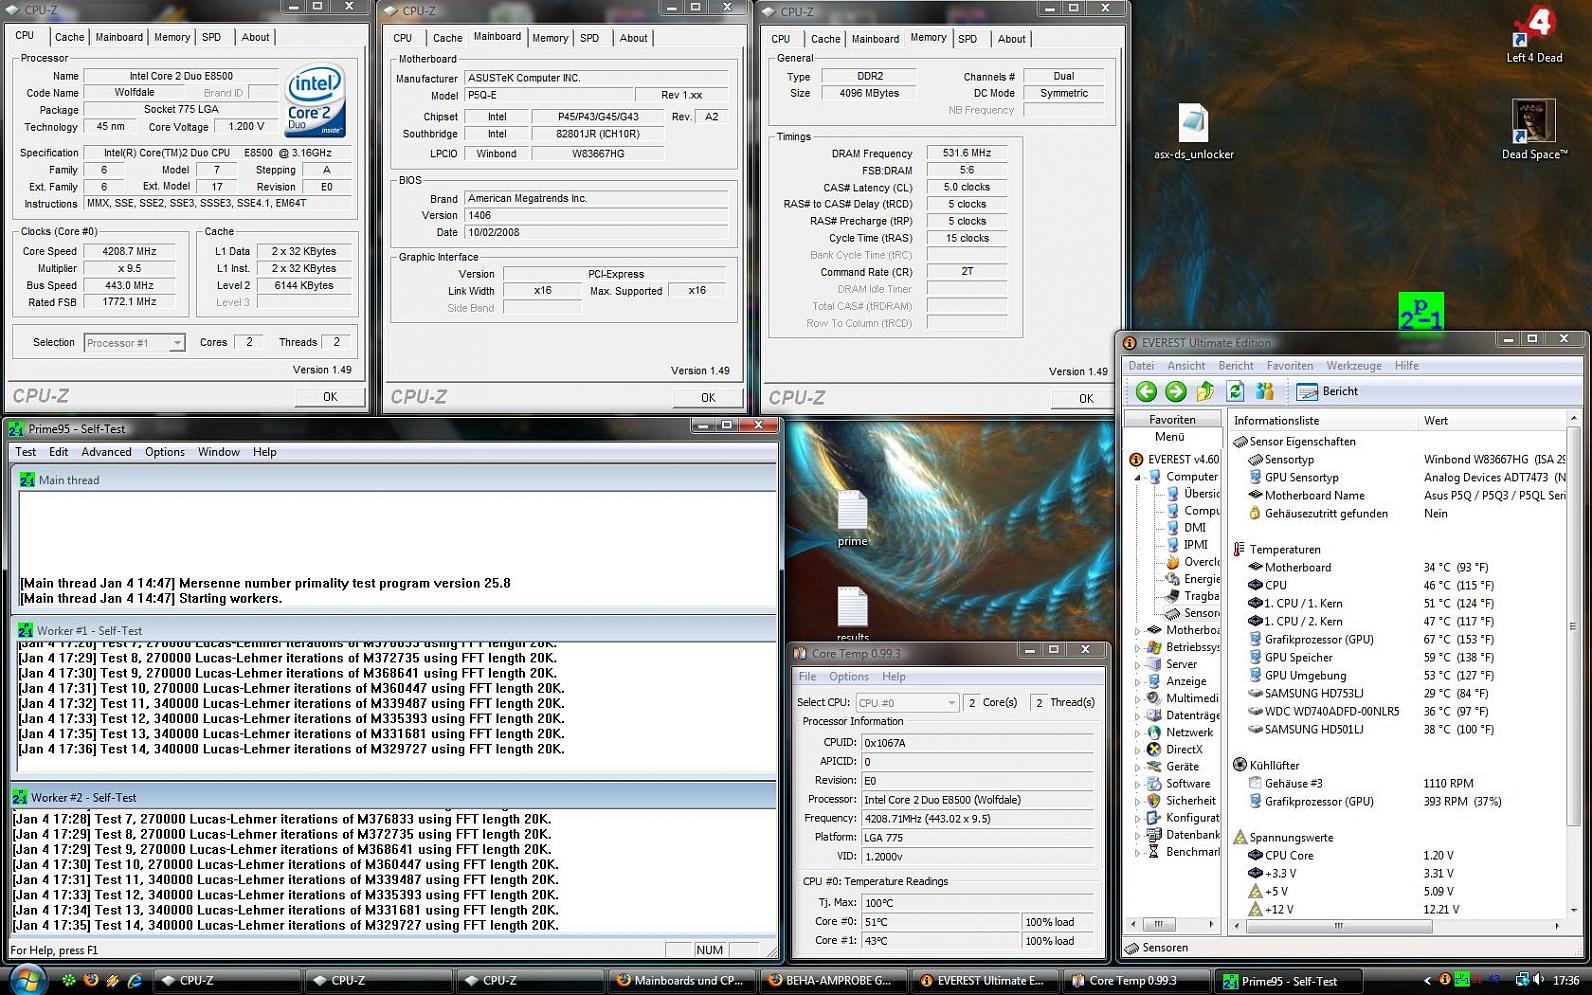Select IPMI node in EVEREST tree
The image size is (1592, 995).
coord(1187,545)
